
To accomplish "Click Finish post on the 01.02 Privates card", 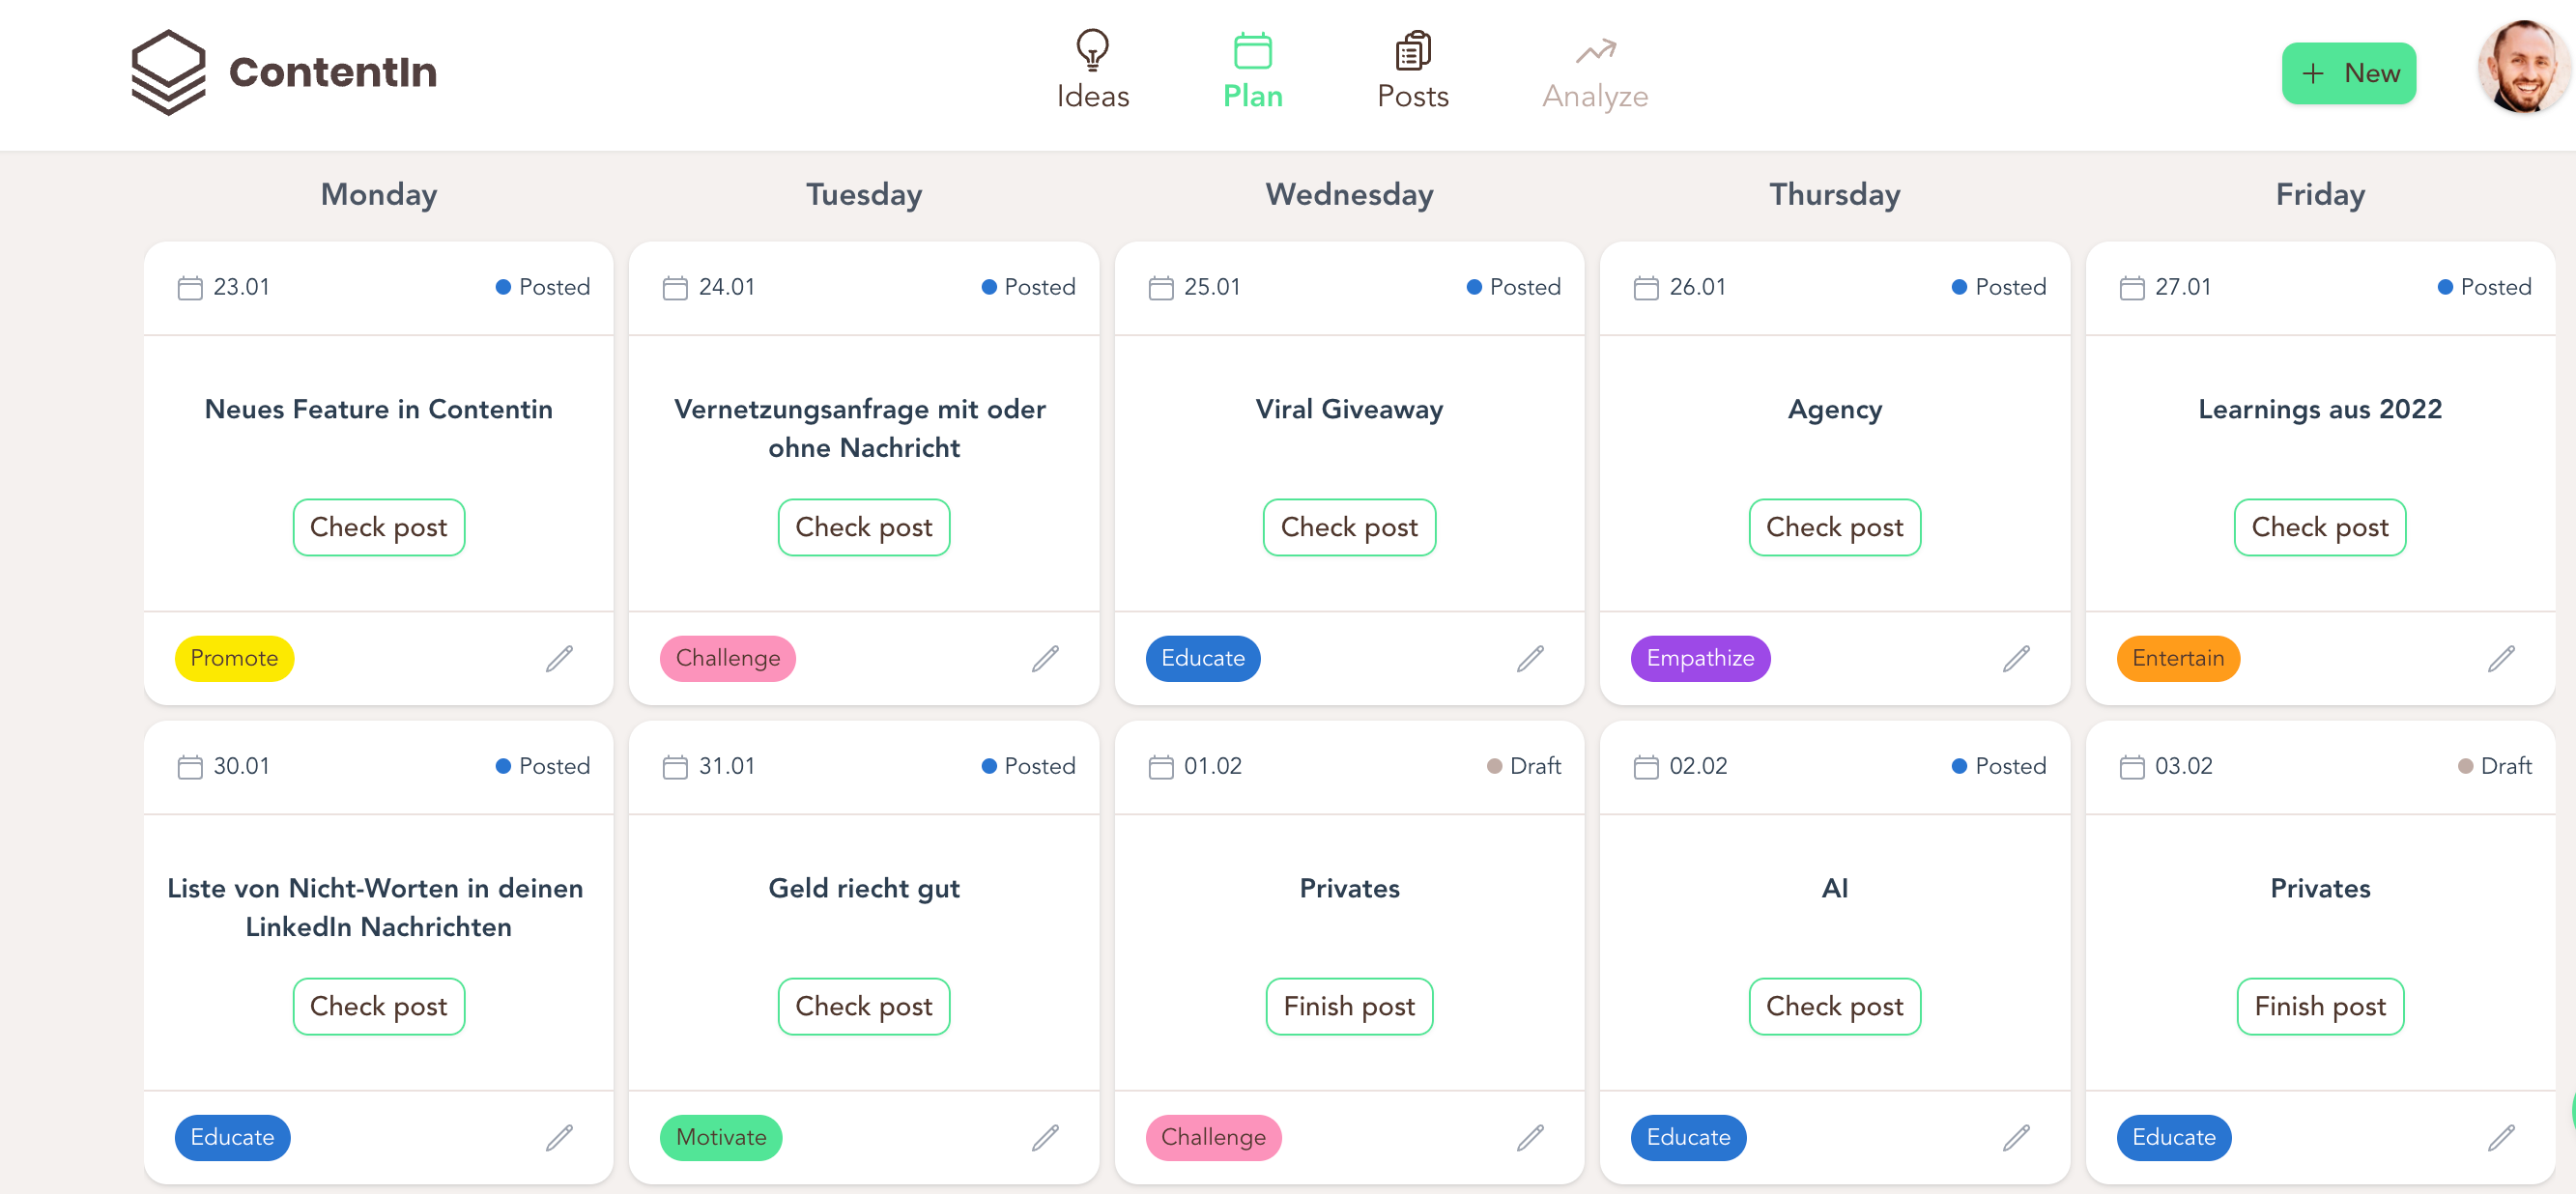I will tap(1349, 1006).
